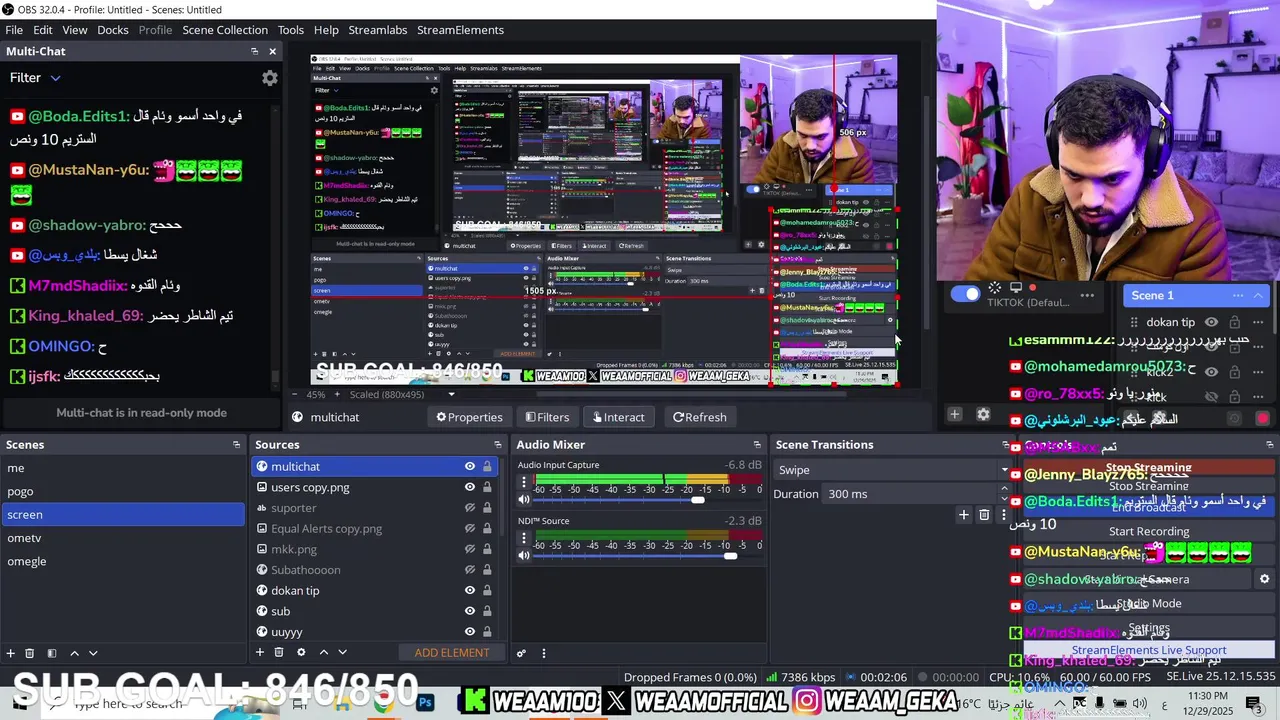Open Audio Mixer options menu dots

[543, 653]
